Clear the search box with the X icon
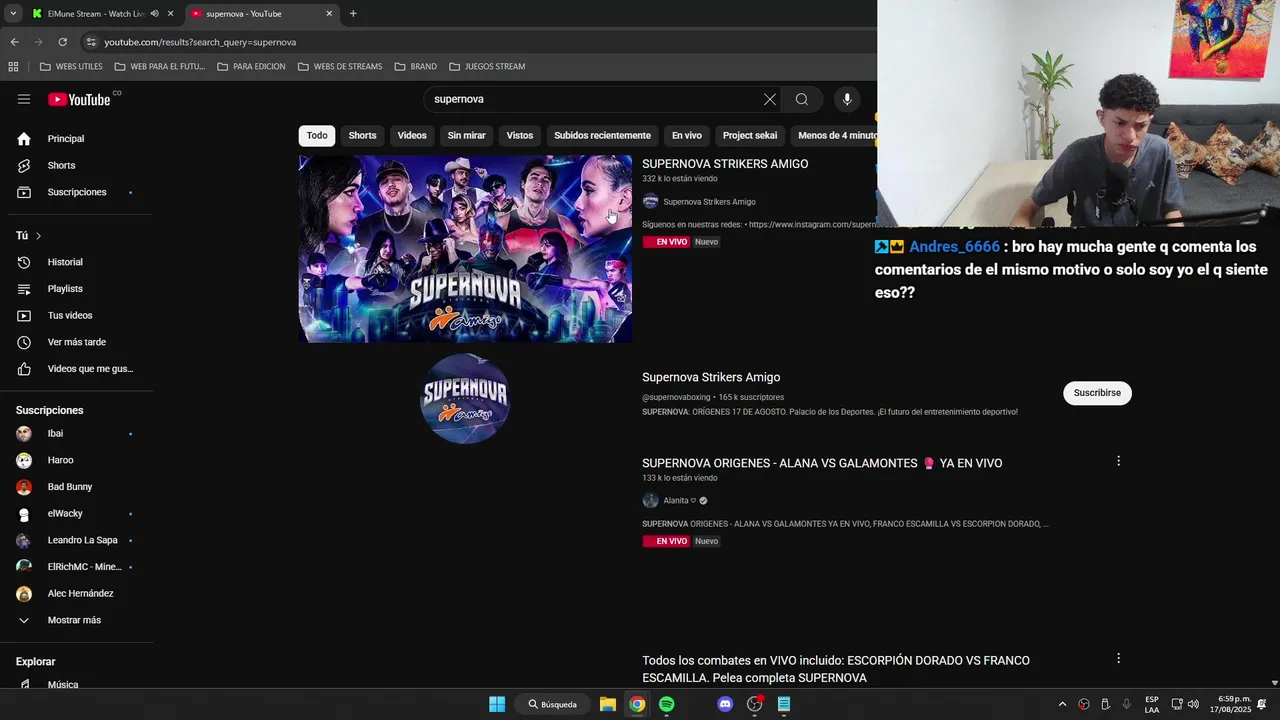1280x720 pixels. [770, 99]
